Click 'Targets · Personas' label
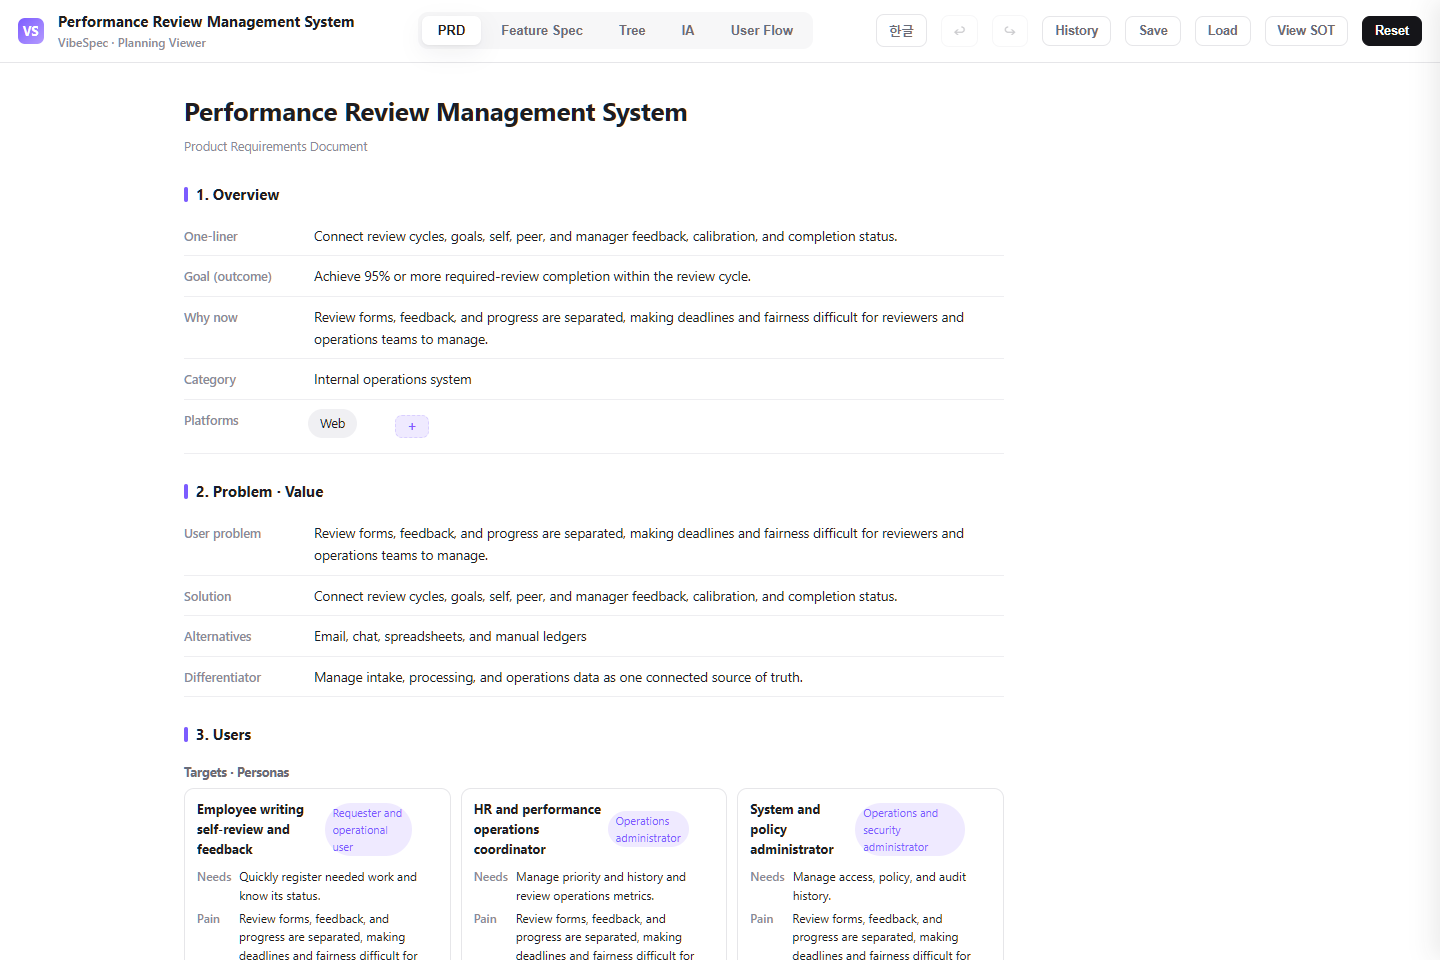This screenshot has height=960, width=1440. (236, 773)
